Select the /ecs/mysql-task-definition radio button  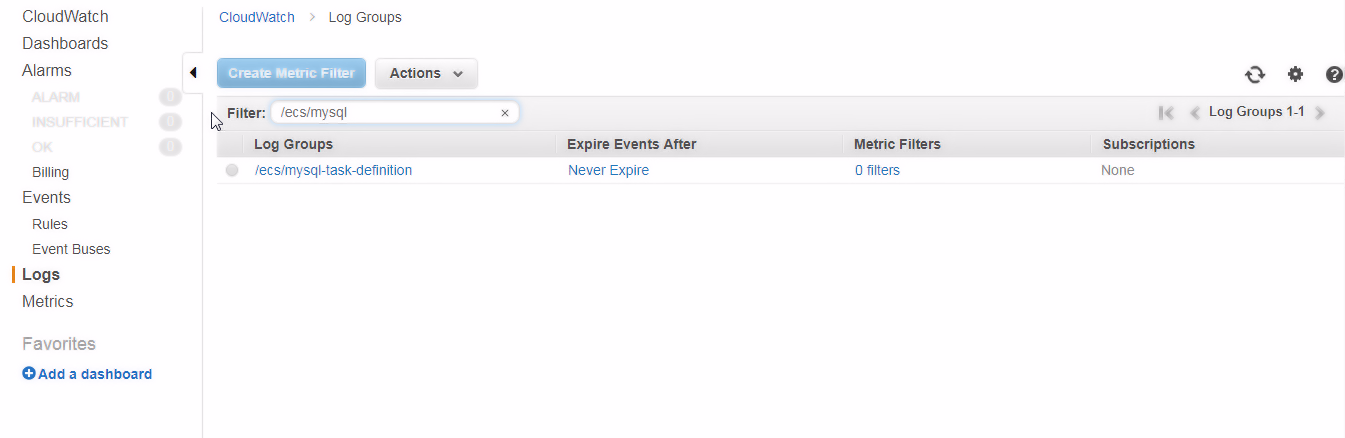tap(232, 170)
